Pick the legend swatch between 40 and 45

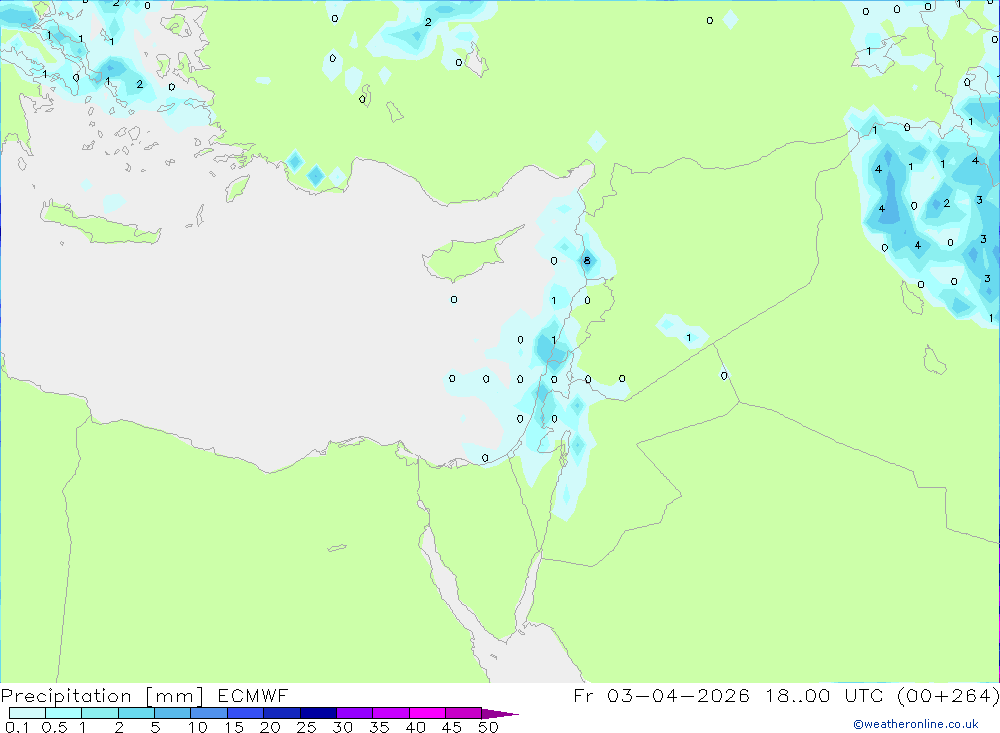(x=427, y=713)
